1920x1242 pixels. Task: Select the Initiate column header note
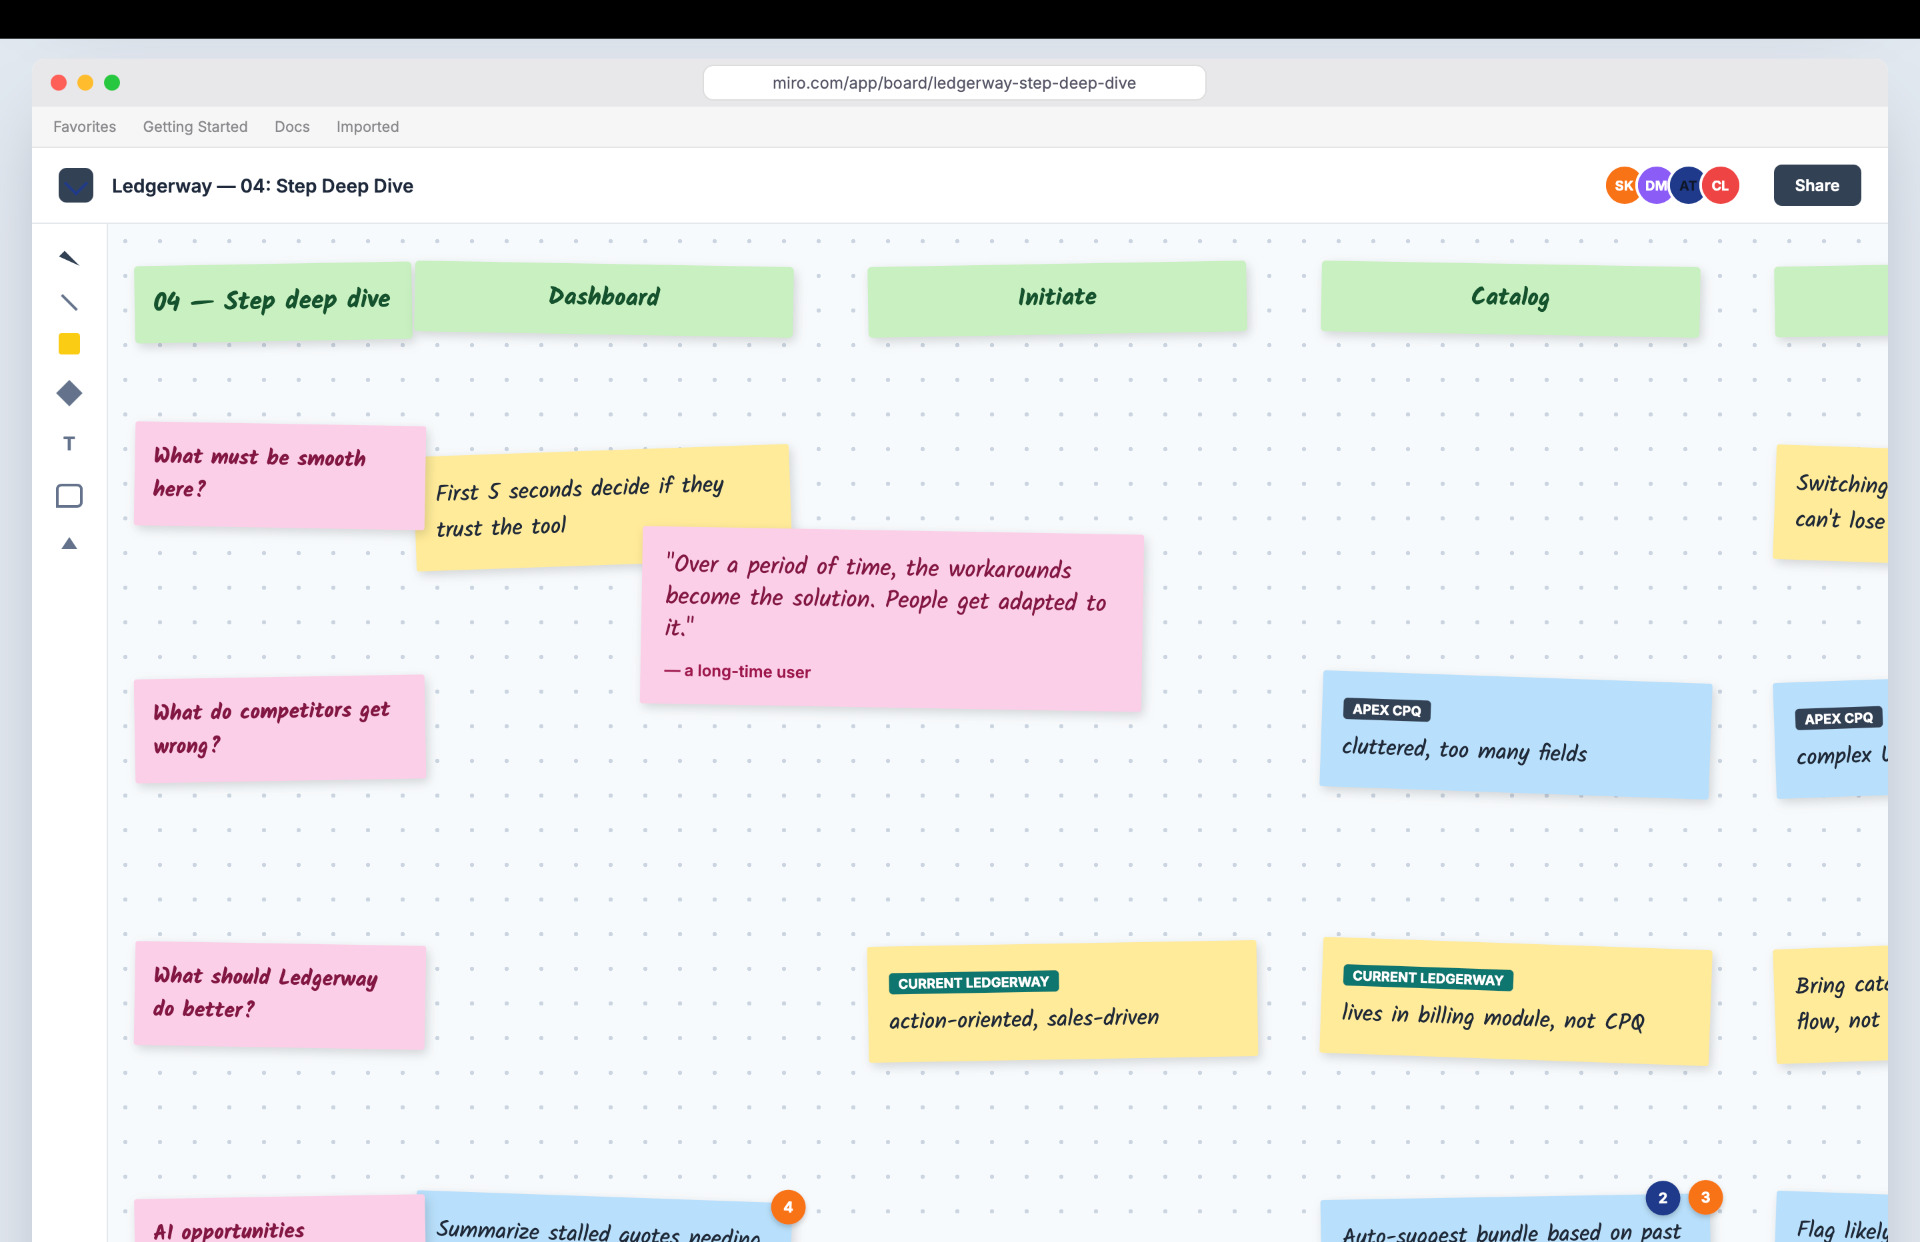pos(1057,298)
